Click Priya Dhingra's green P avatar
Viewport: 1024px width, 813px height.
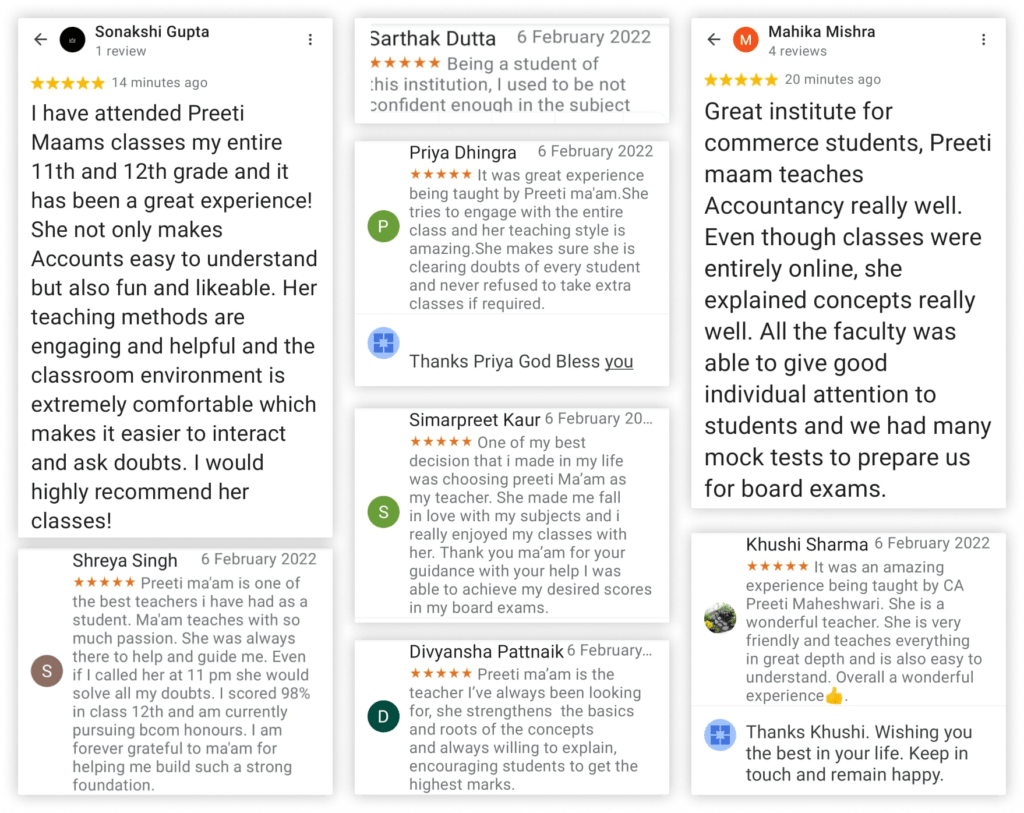383,227
